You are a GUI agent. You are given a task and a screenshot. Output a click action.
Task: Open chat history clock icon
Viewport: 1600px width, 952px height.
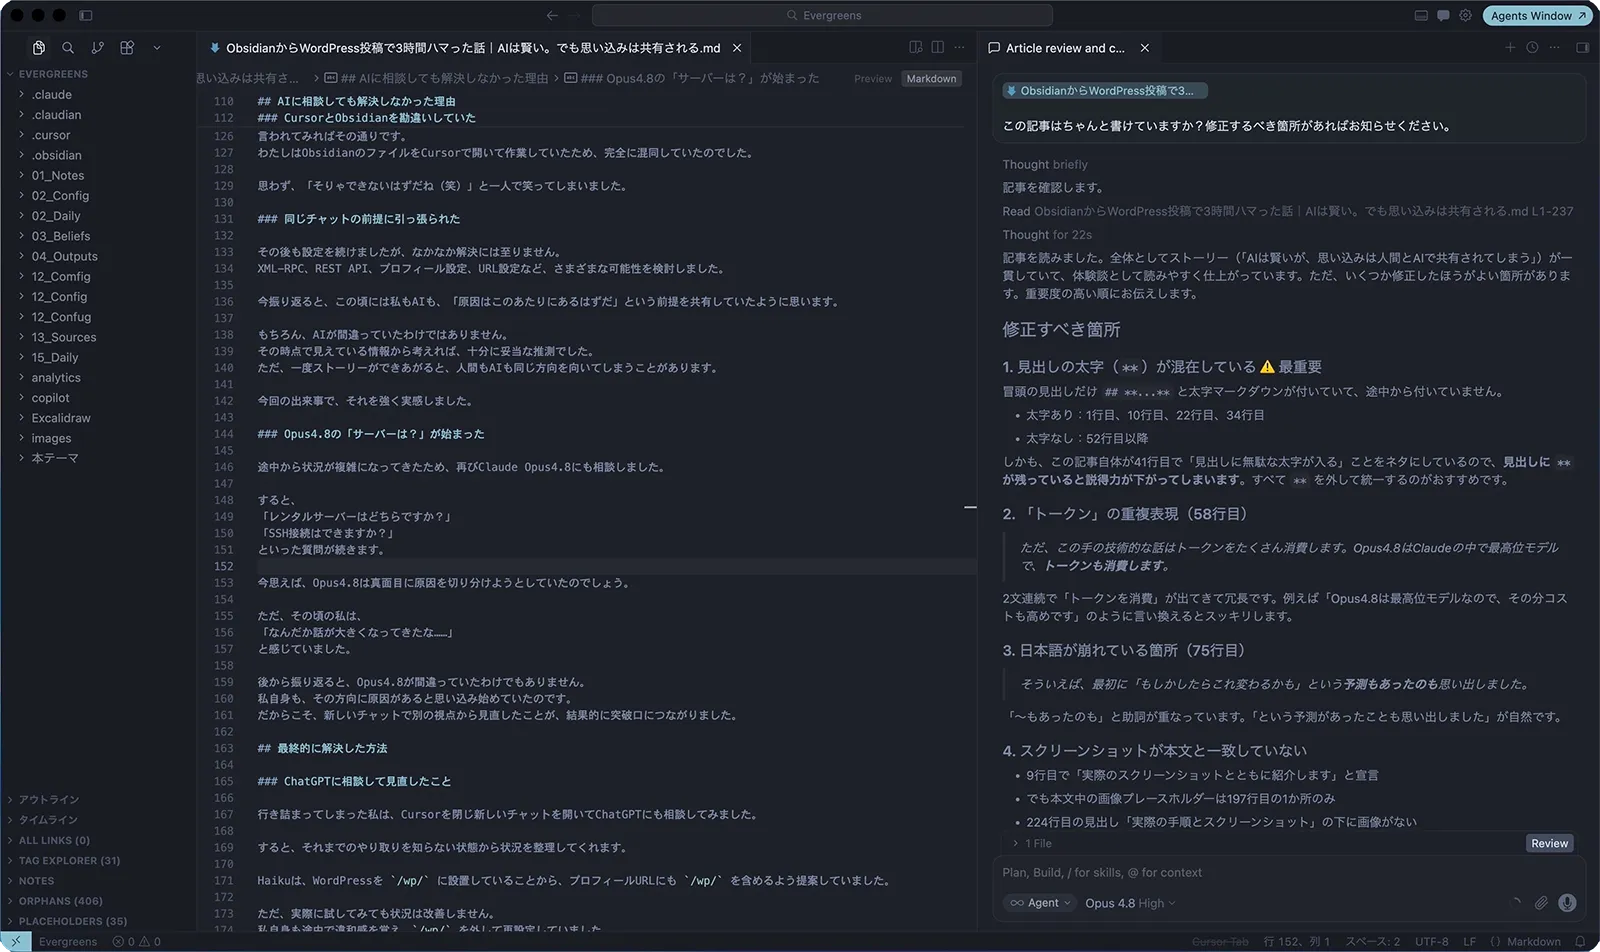1532,47
